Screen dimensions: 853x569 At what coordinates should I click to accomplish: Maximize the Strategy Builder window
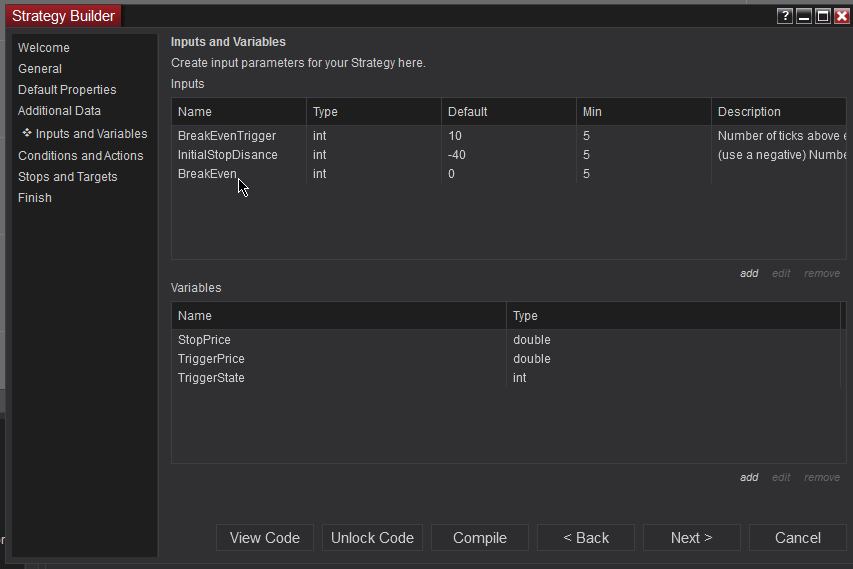(823, 16)
